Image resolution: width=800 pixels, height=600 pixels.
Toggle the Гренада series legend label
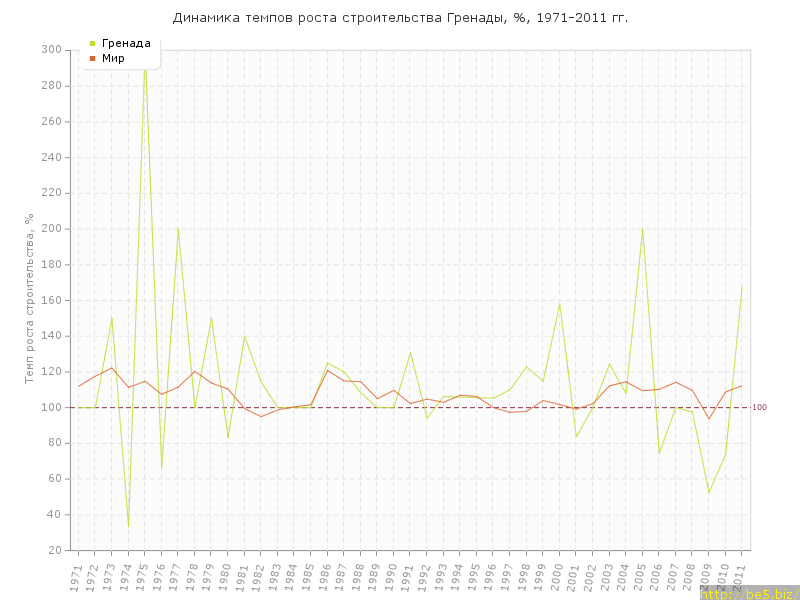pyautogui.click(x=126, y=44)
